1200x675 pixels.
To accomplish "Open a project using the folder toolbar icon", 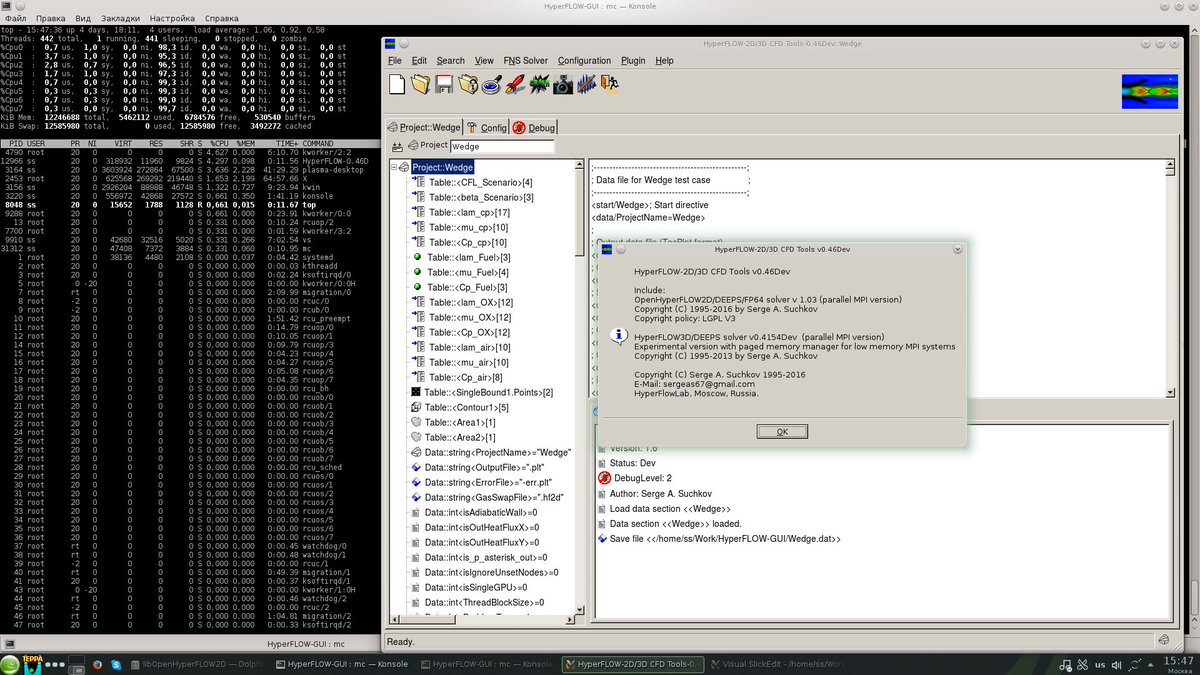I will pyautogui.click(x=421, y=84).
